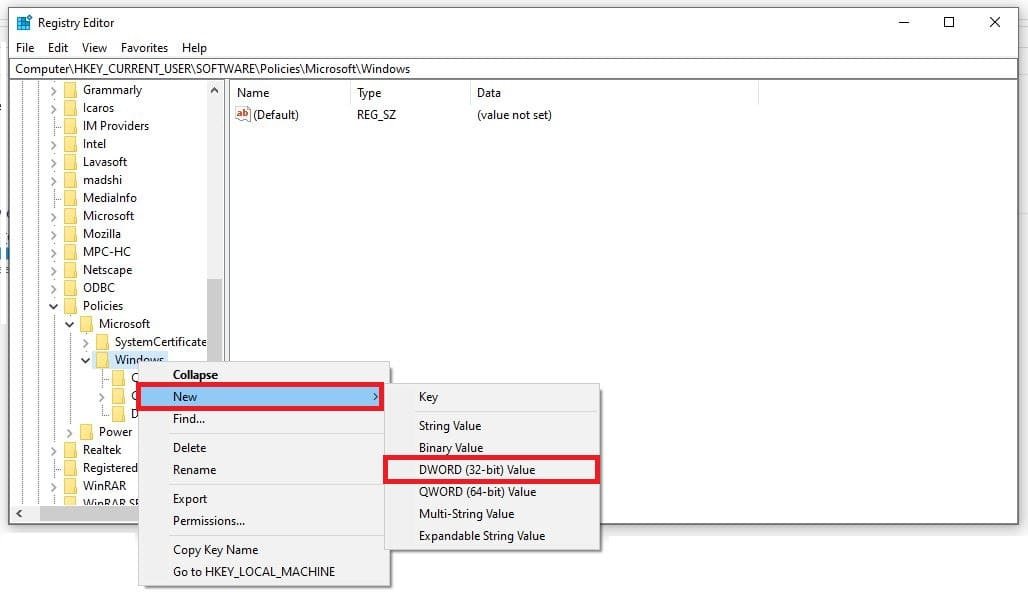Select Permissions... in context menu
Viewport: 1028px width, 597px height.
(208, 520)
